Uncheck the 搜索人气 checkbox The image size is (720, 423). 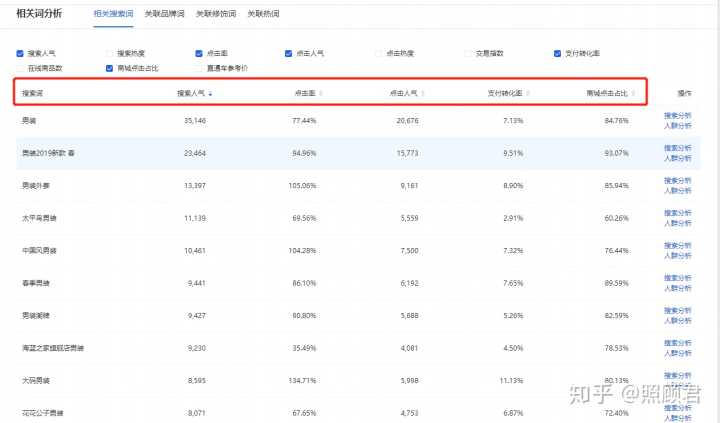(x=20, y=53)
